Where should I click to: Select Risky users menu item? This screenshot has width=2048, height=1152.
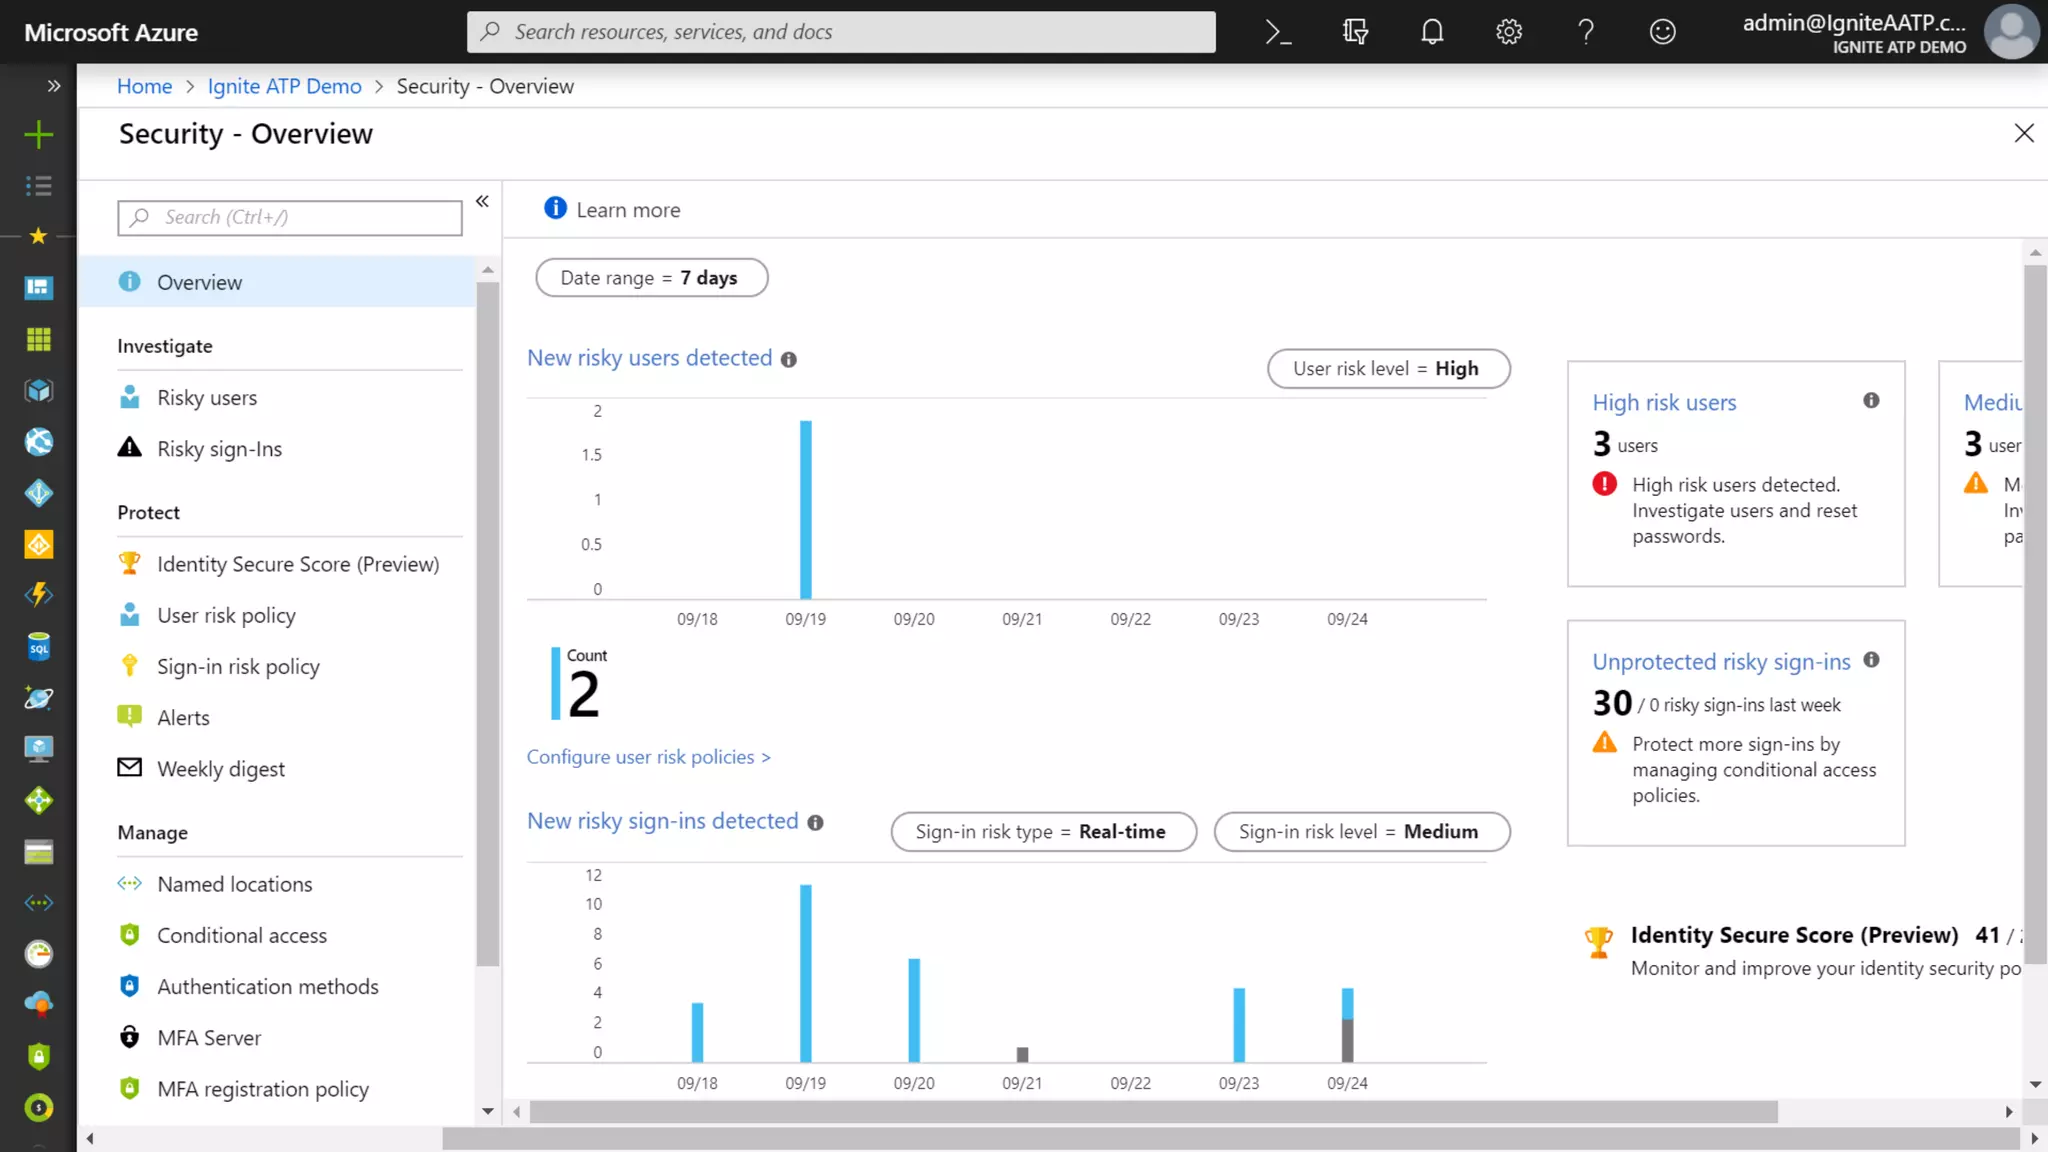tap(207, 398)
